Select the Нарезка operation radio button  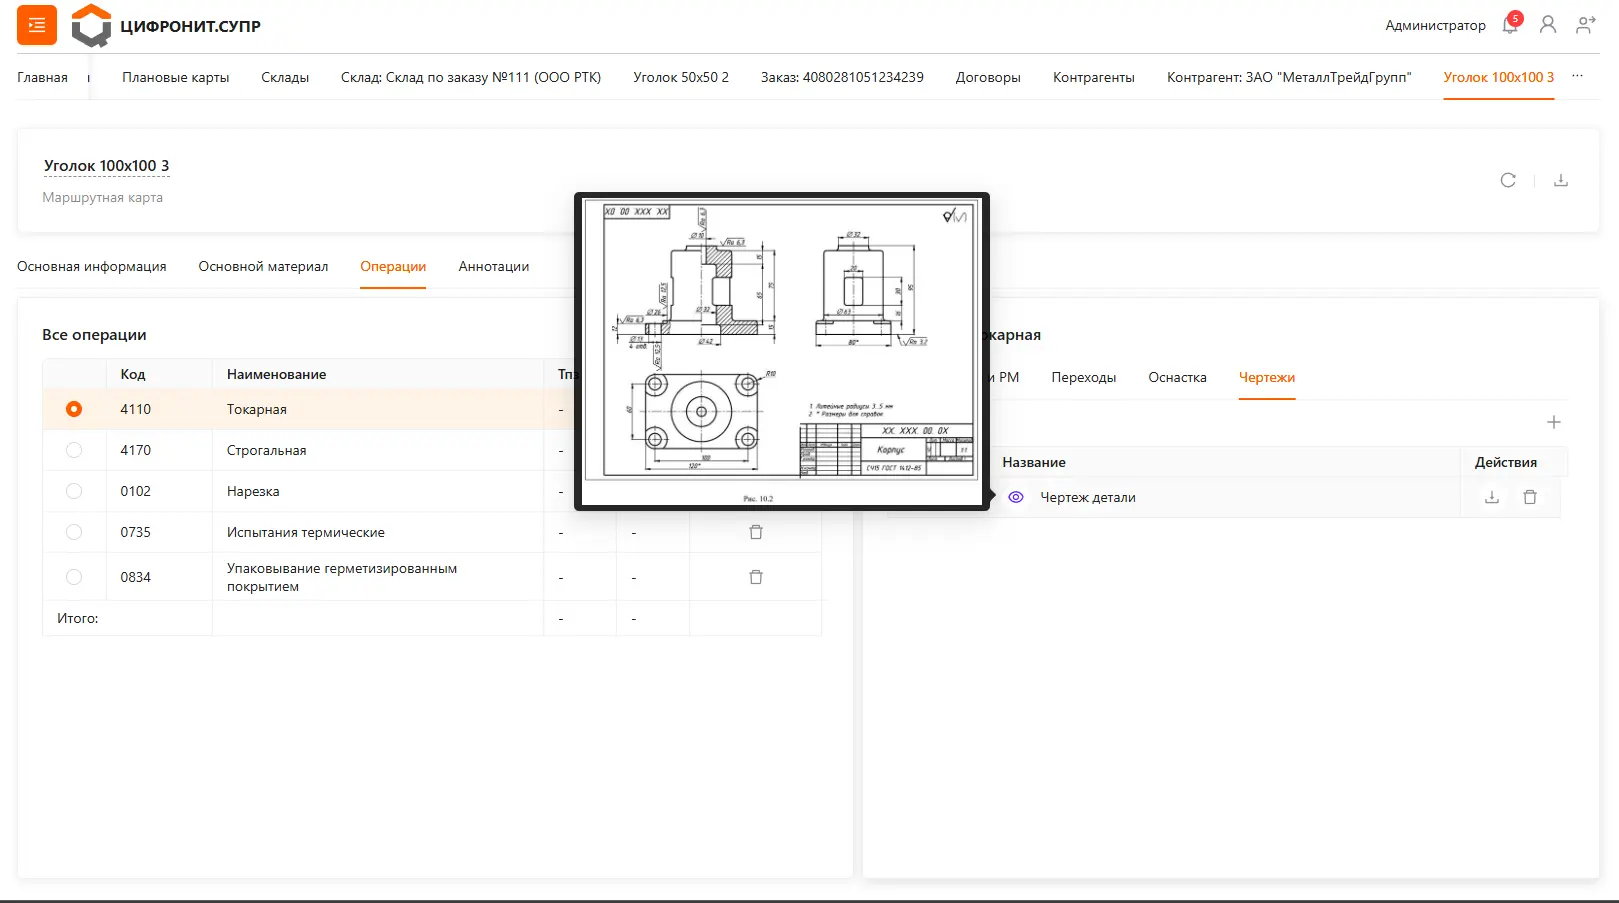point(74,491)
